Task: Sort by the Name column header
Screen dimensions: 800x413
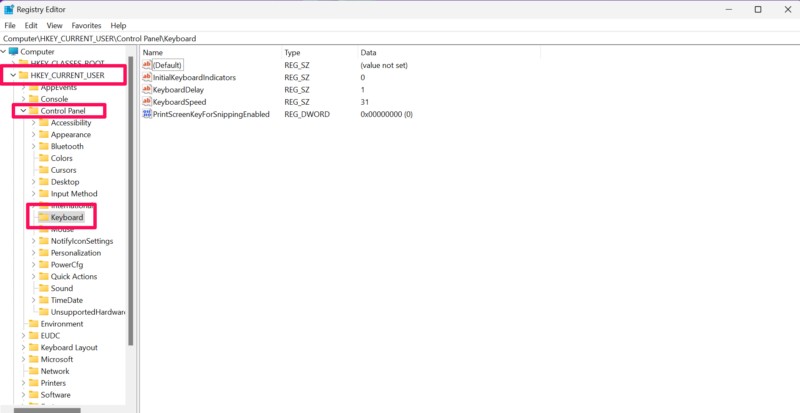Action: coord(152,51)
